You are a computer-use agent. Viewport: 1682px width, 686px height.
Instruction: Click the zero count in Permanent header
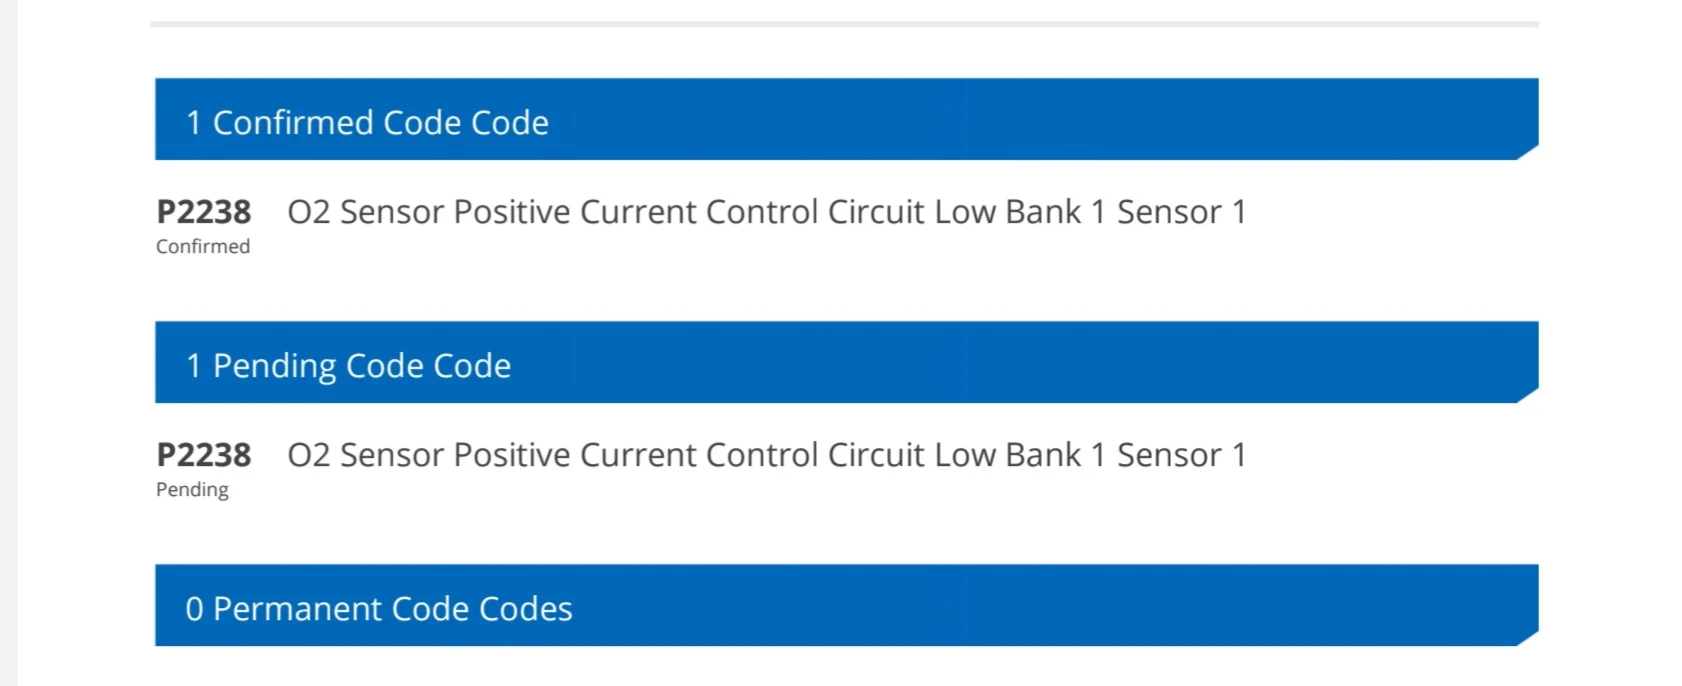tap(194, 609)
